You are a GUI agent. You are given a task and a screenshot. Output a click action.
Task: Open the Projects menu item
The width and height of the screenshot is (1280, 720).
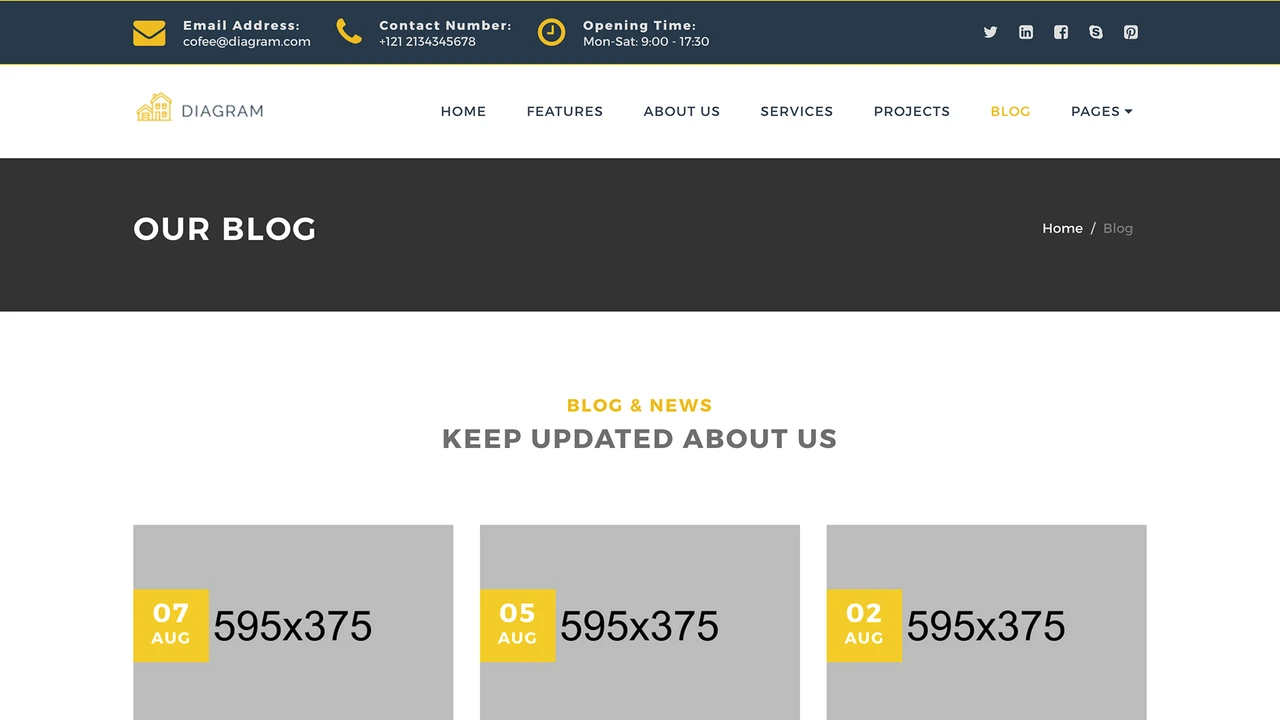912,111
